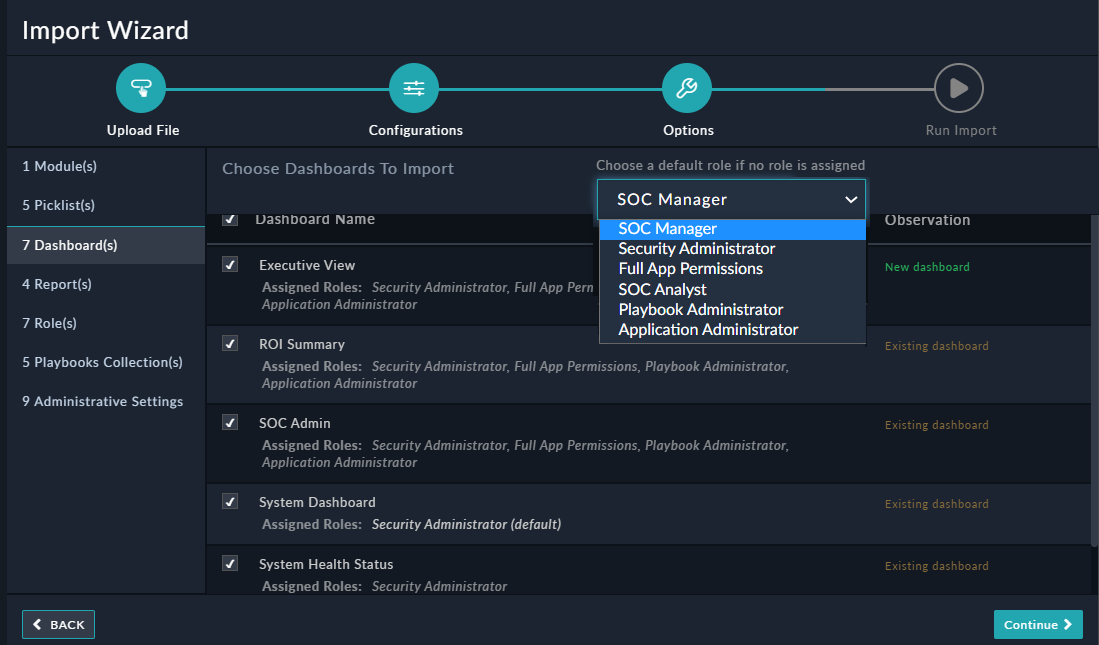Open the default role dropdown
Viewport: 1099px width, 645px height.
[x=731, y=199]
